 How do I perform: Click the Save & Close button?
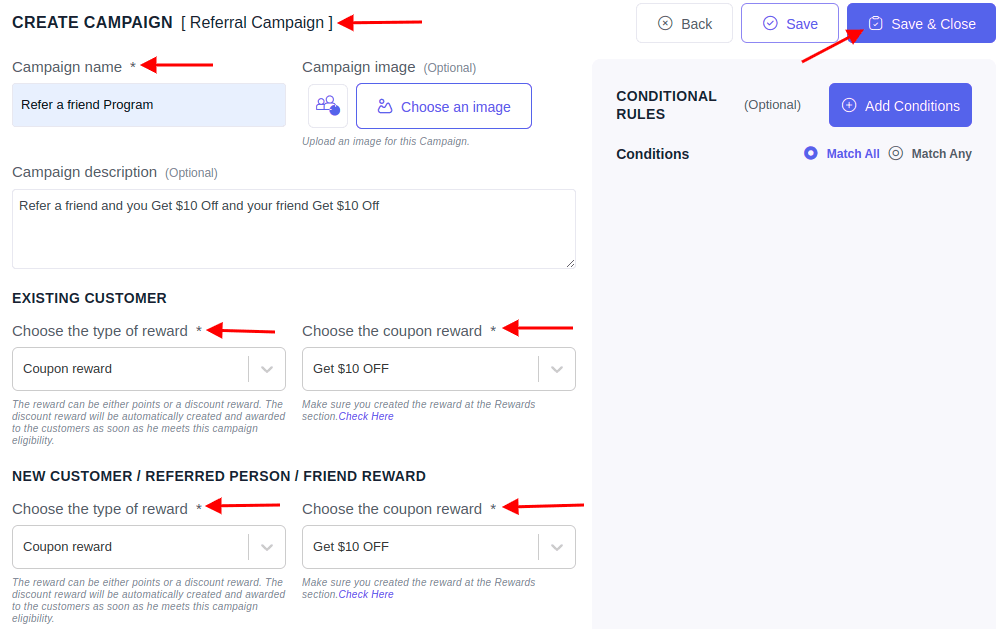click(920, 22)
